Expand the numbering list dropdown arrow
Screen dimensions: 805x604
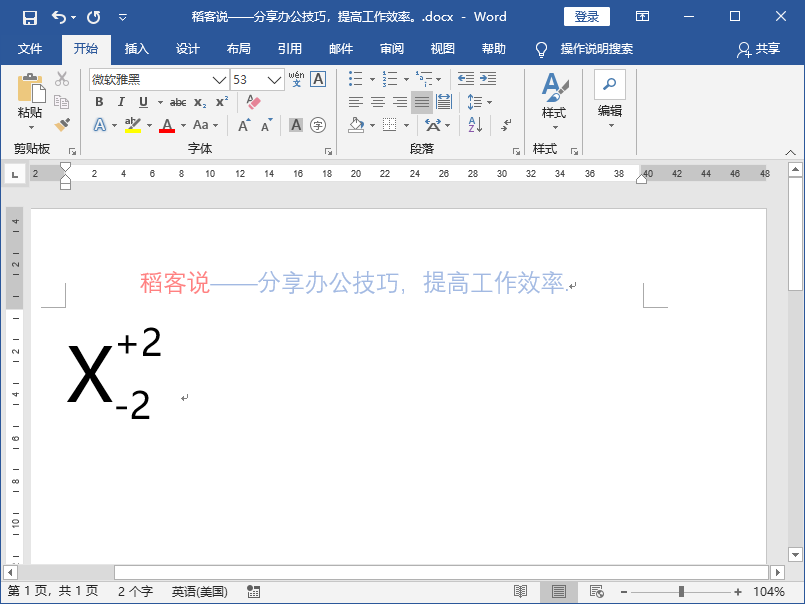406,79
